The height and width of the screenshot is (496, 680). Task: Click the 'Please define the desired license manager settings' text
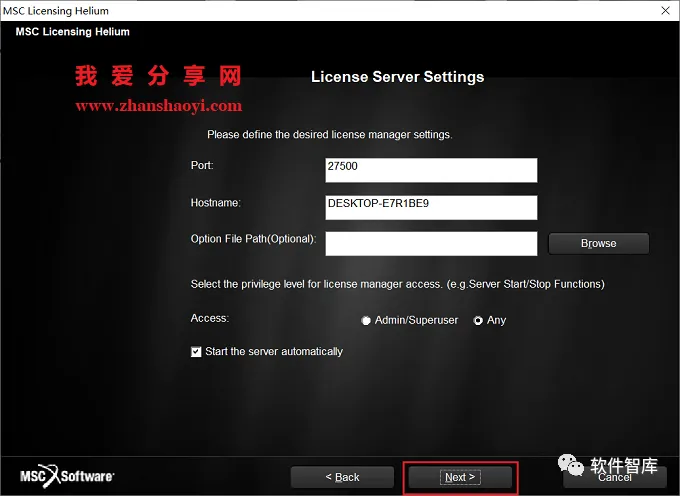coord(330,135)
